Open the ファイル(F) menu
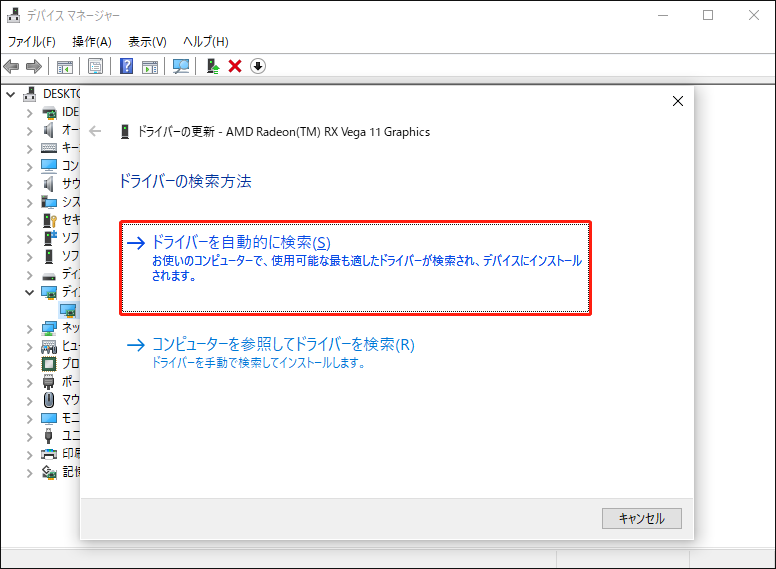This screenshot has height=569, width=776. [32, 42]
